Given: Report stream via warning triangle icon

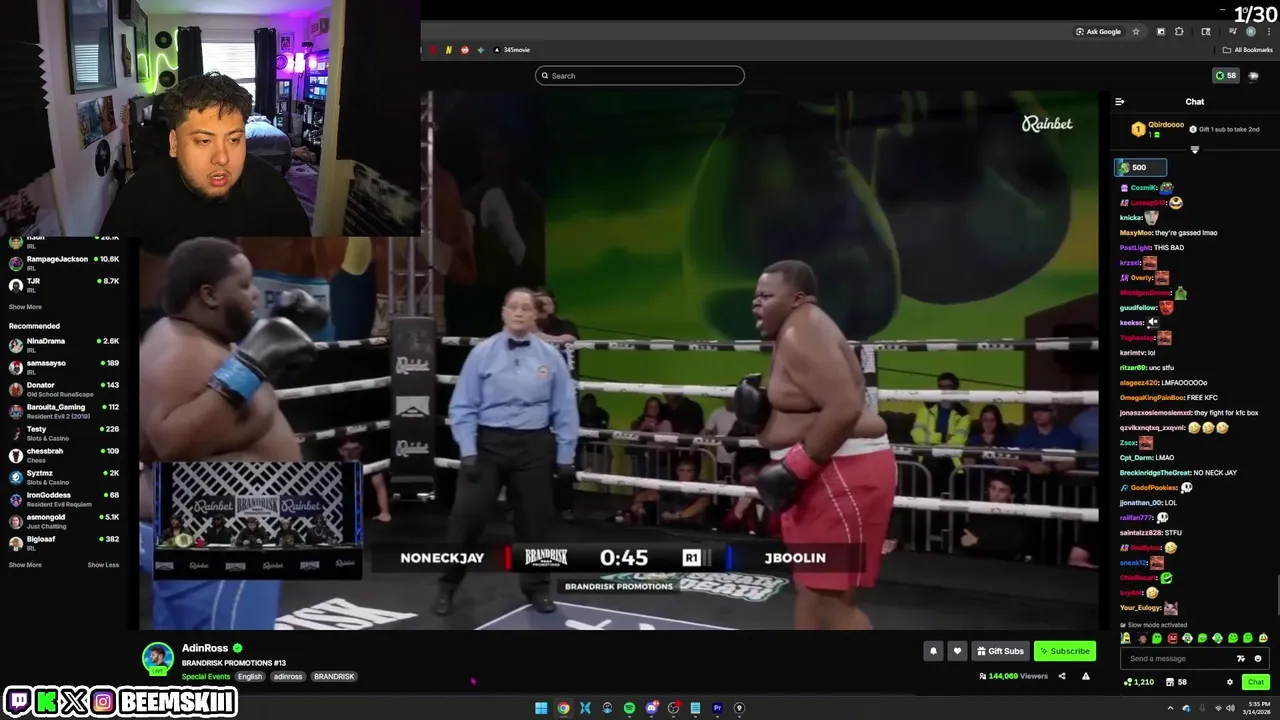Looking at the screenshot, I should tap(1086, 676).
